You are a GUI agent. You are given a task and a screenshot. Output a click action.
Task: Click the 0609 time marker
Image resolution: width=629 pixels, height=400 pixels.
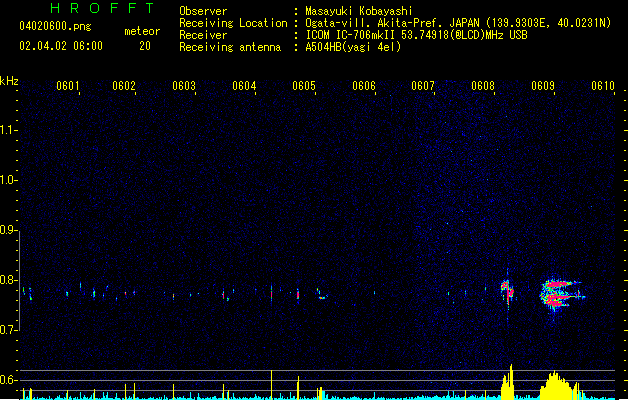pos(543,86)
